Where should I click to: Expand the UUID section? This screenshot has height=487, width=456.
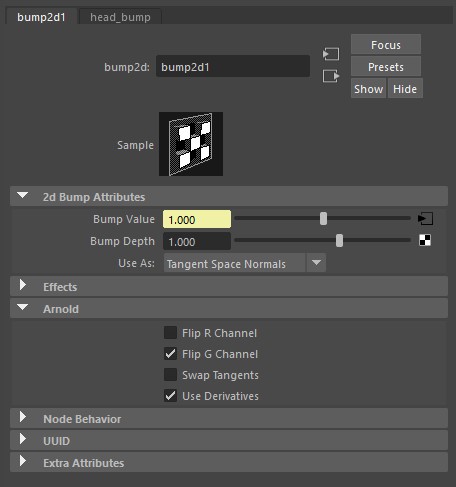click(229, 441)
